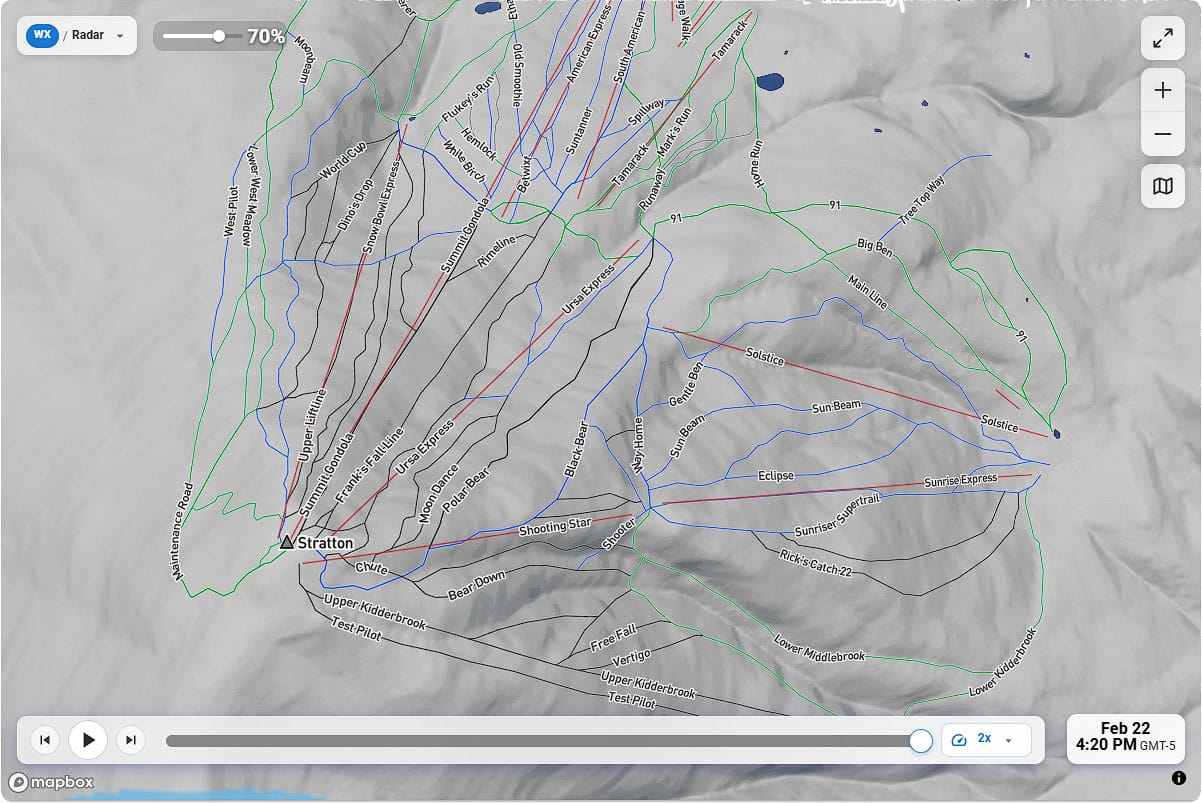Screen dimensions: 1202x803
Task: Click the Free Fall trail label
Action: 613,638
